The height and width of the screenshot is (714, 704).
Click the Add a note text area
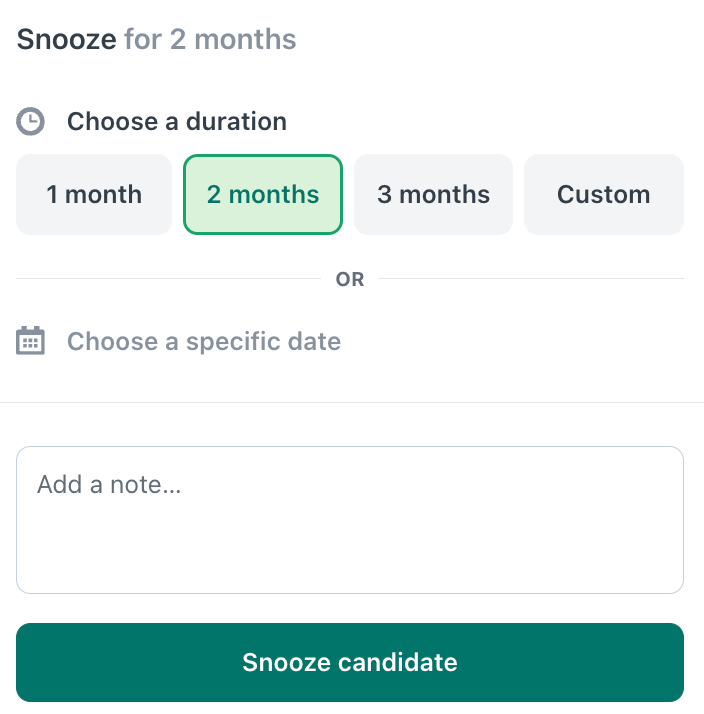350,520
